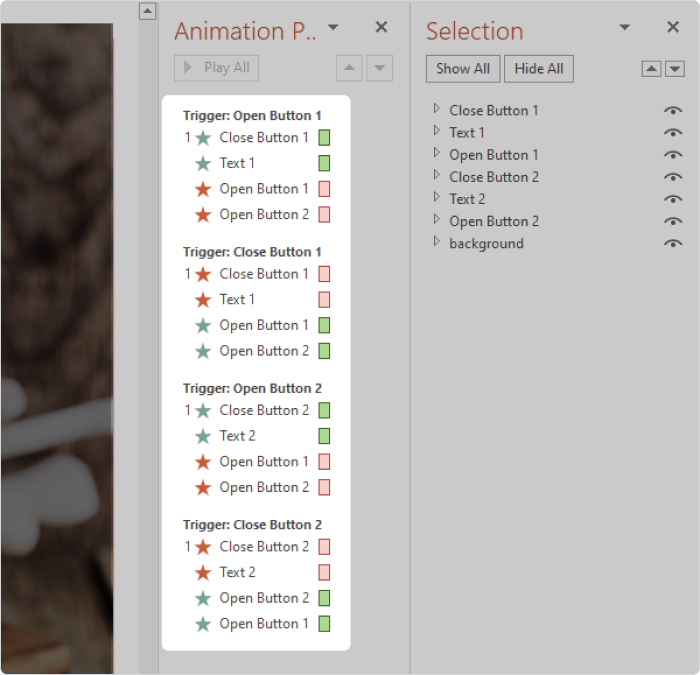Viewport: 700px width, 675px height.
Task: Select Trigger: Open Button 1 heading
Action: [252, 116]
